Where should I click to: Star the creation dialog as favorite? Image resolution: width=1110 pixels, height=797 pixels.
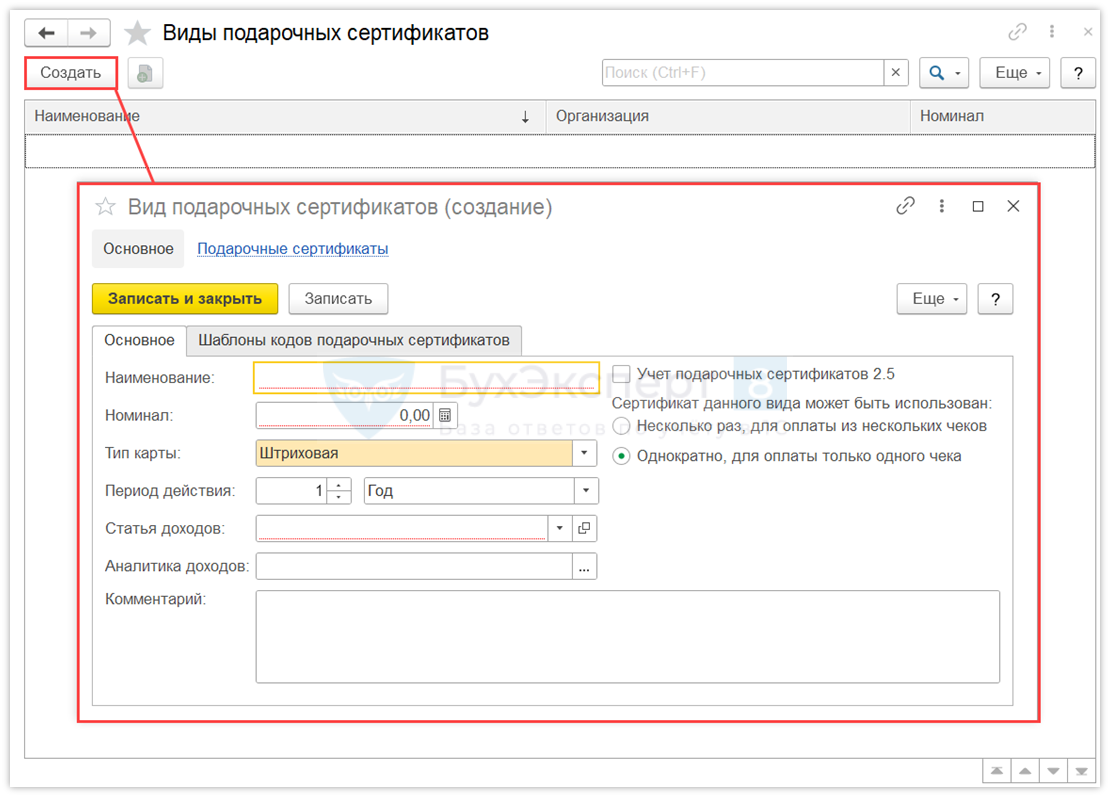(x=105, y=207)
